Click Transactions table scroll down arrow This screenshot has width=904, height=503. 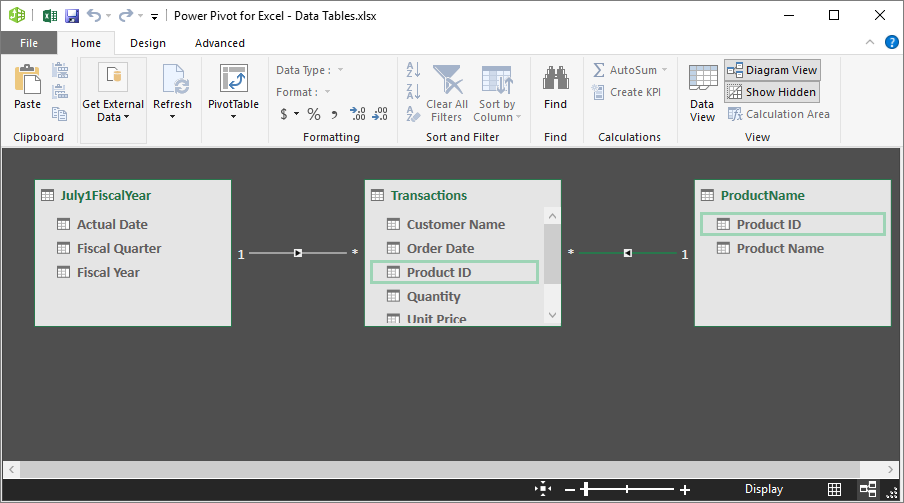(x=552, y=315)
